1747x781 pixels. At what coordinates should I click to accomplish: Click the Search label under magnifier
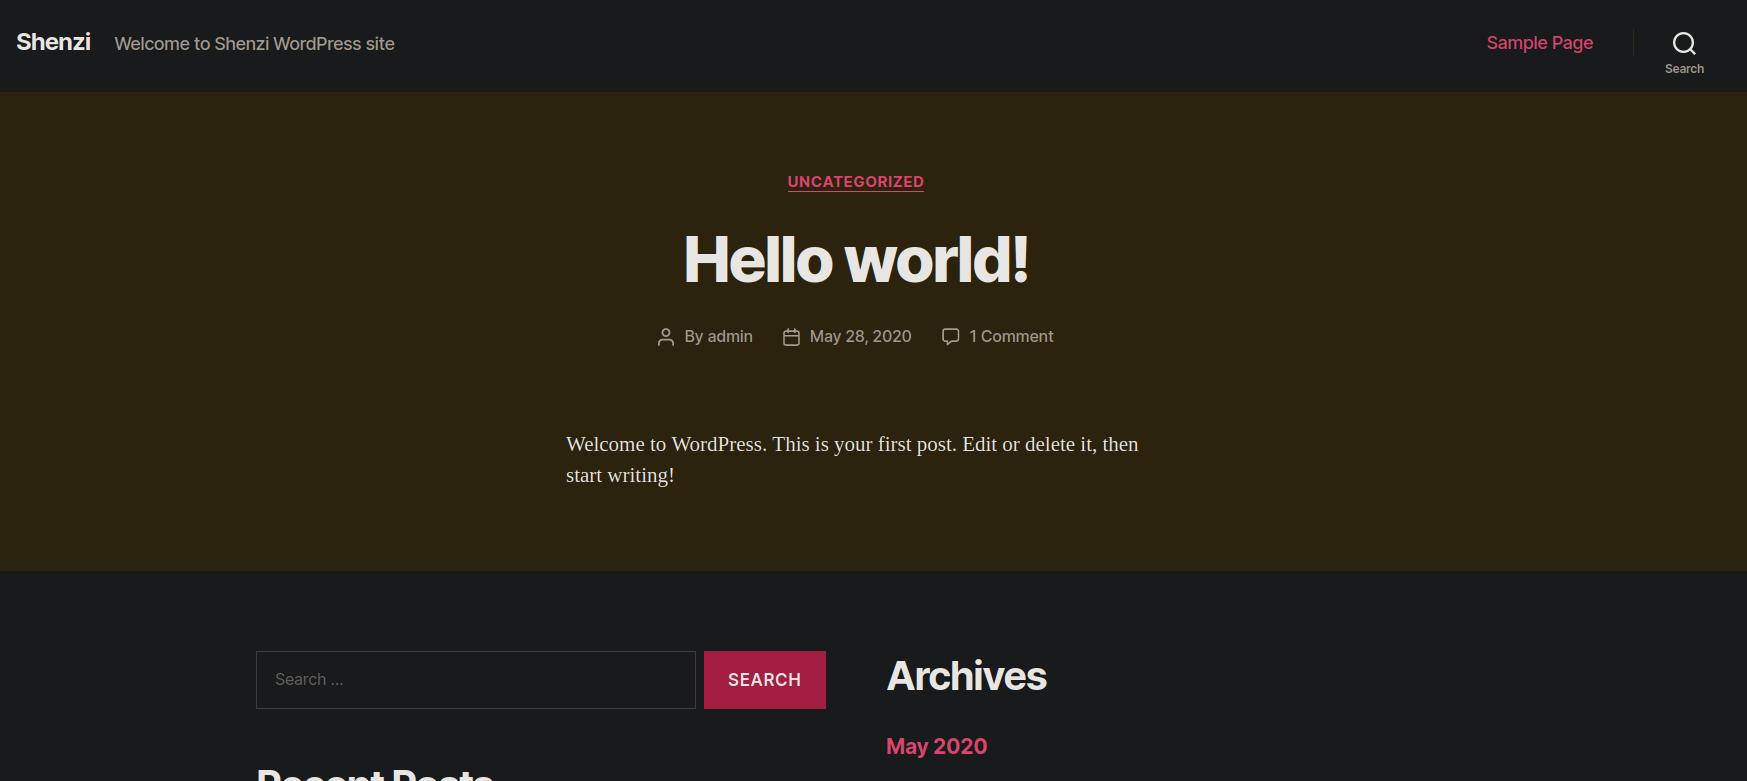coord(1684,69)
